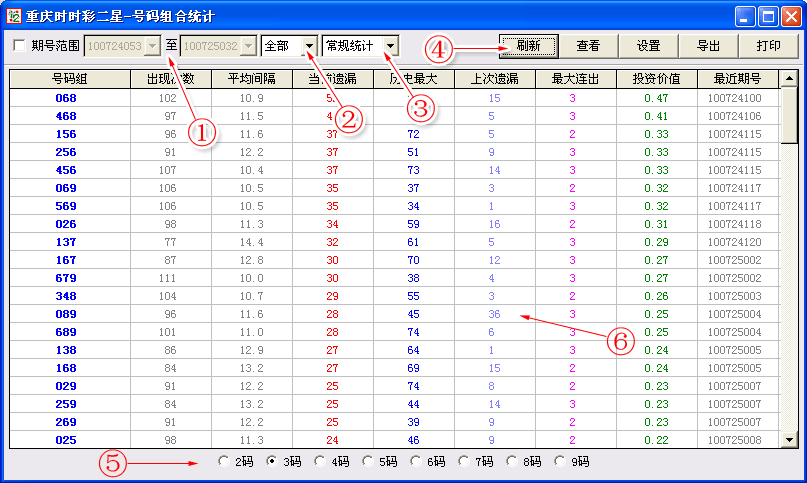
Task: Click 最近期号 value 100724118
Action: pos(734,224)
